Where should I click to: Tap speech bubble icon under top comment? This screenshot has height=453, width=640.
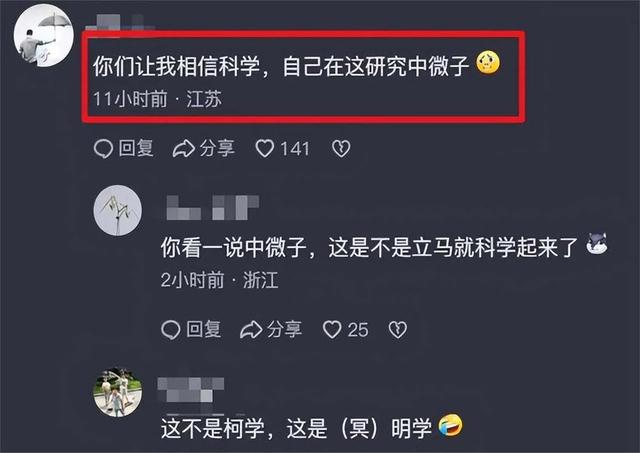(103, 149)
